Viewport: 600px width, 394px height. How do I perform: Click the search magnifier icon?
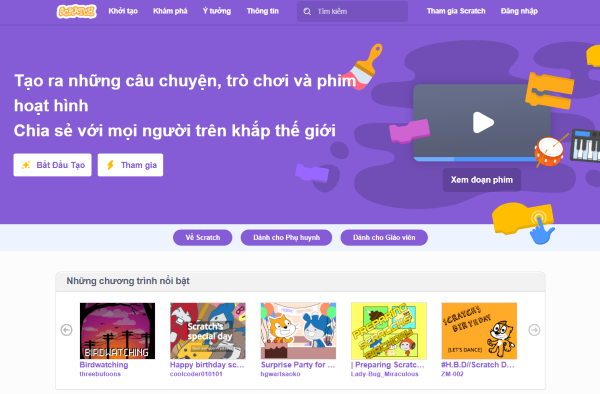(307, 11)
